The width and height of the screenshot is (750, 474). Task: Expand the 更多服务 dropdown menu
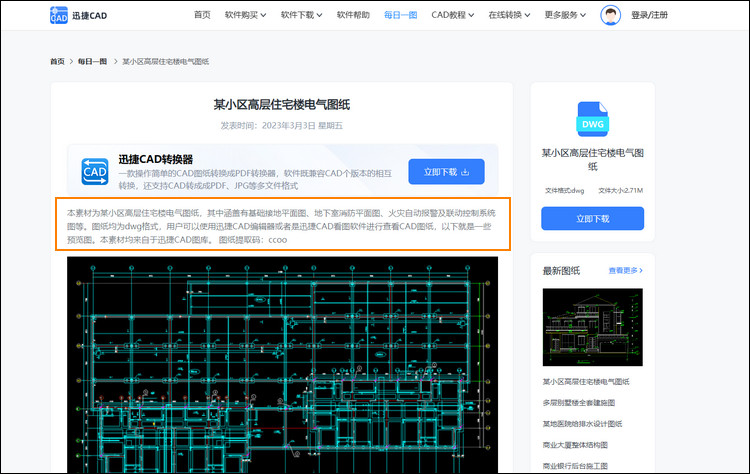(x=565, y=15)
